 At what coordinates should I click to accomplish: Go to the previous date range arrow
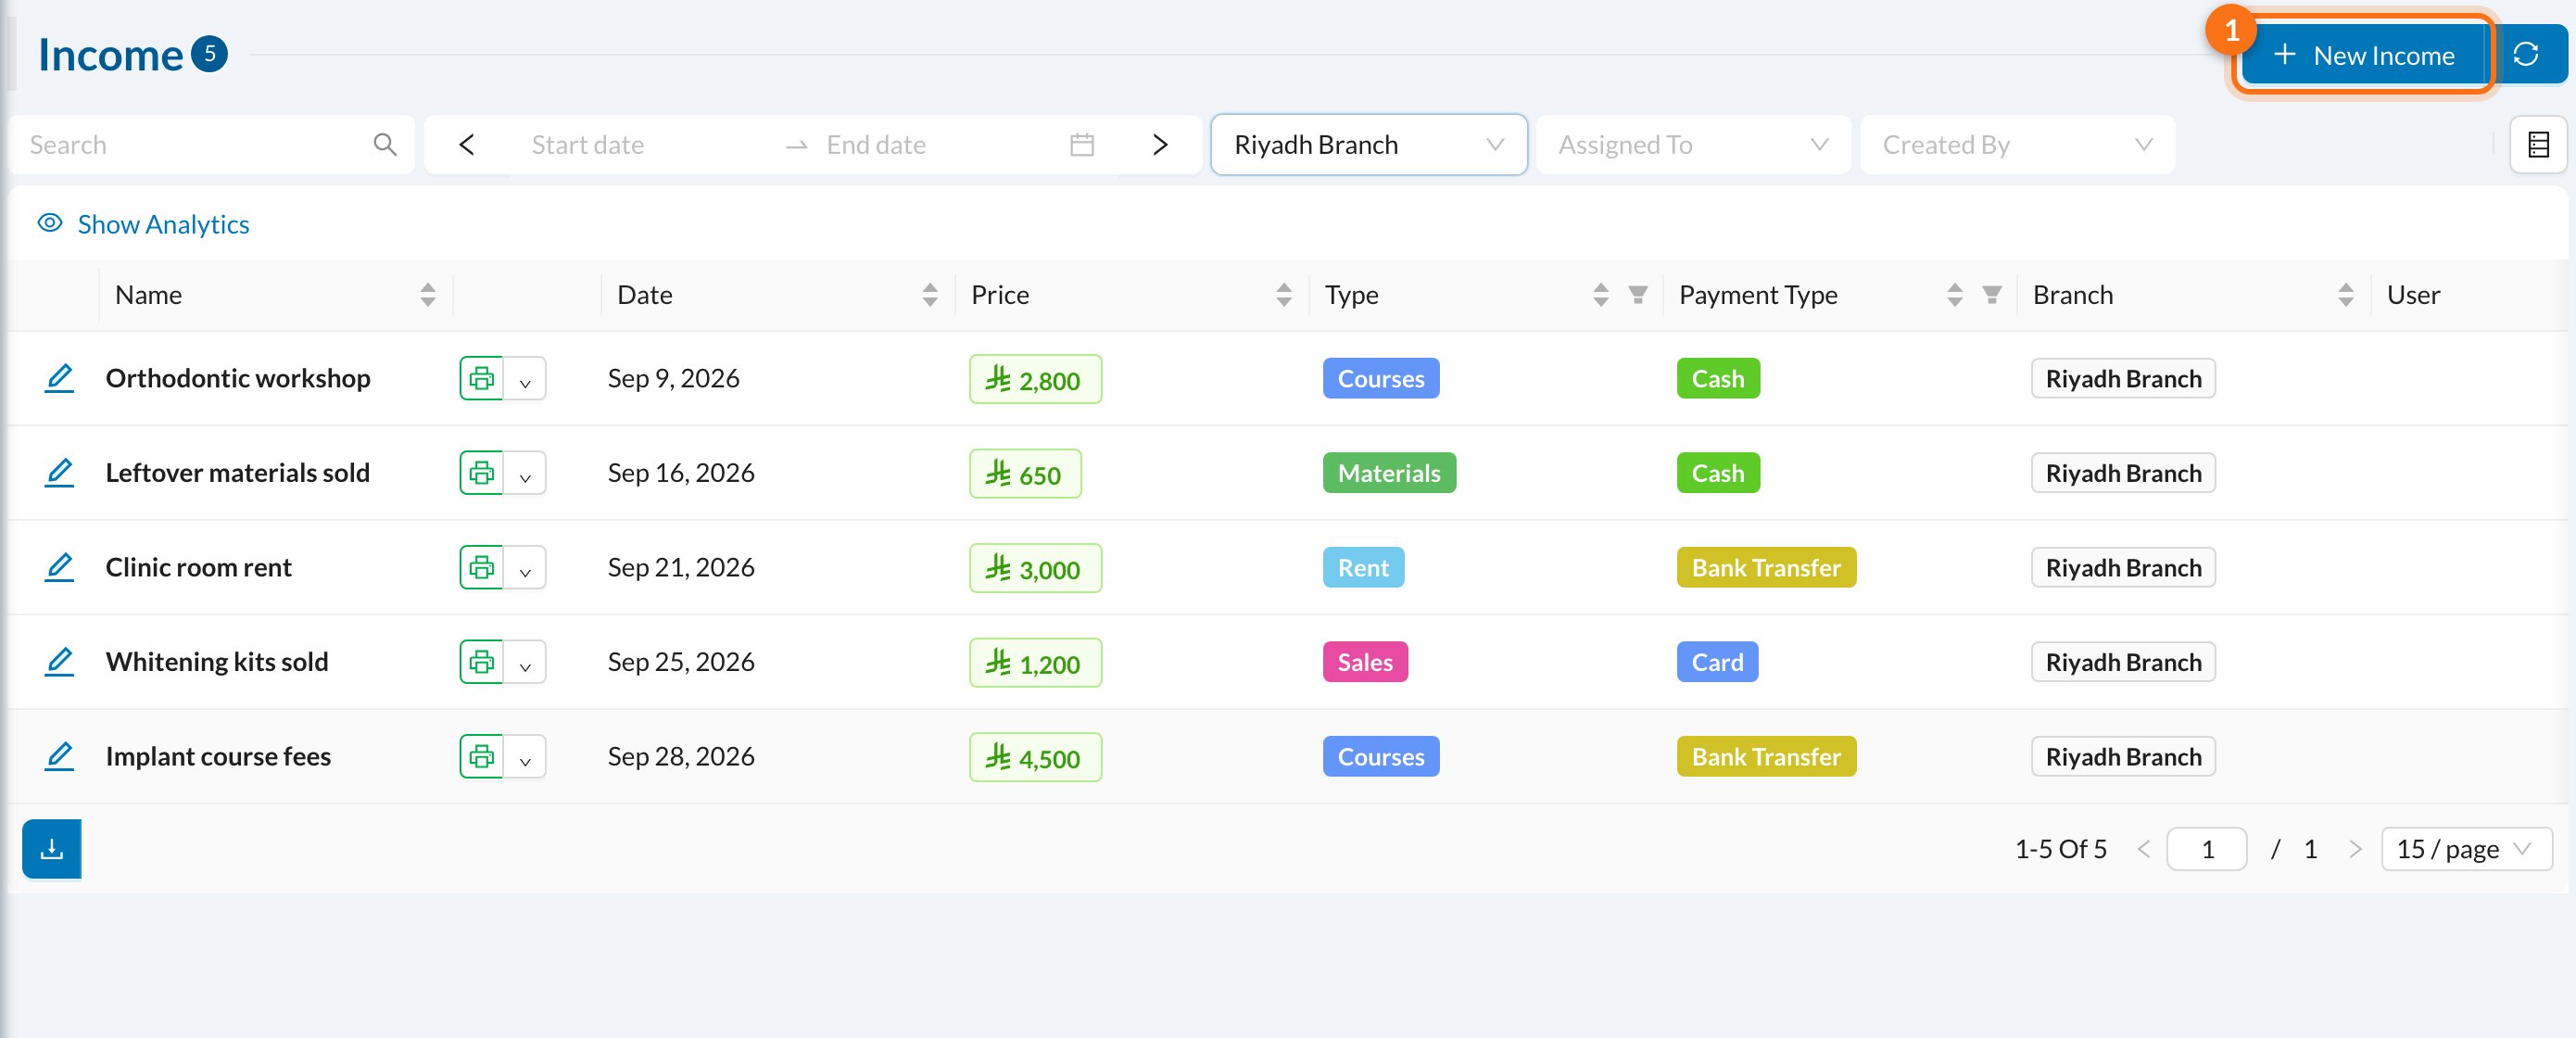point(467,145)
